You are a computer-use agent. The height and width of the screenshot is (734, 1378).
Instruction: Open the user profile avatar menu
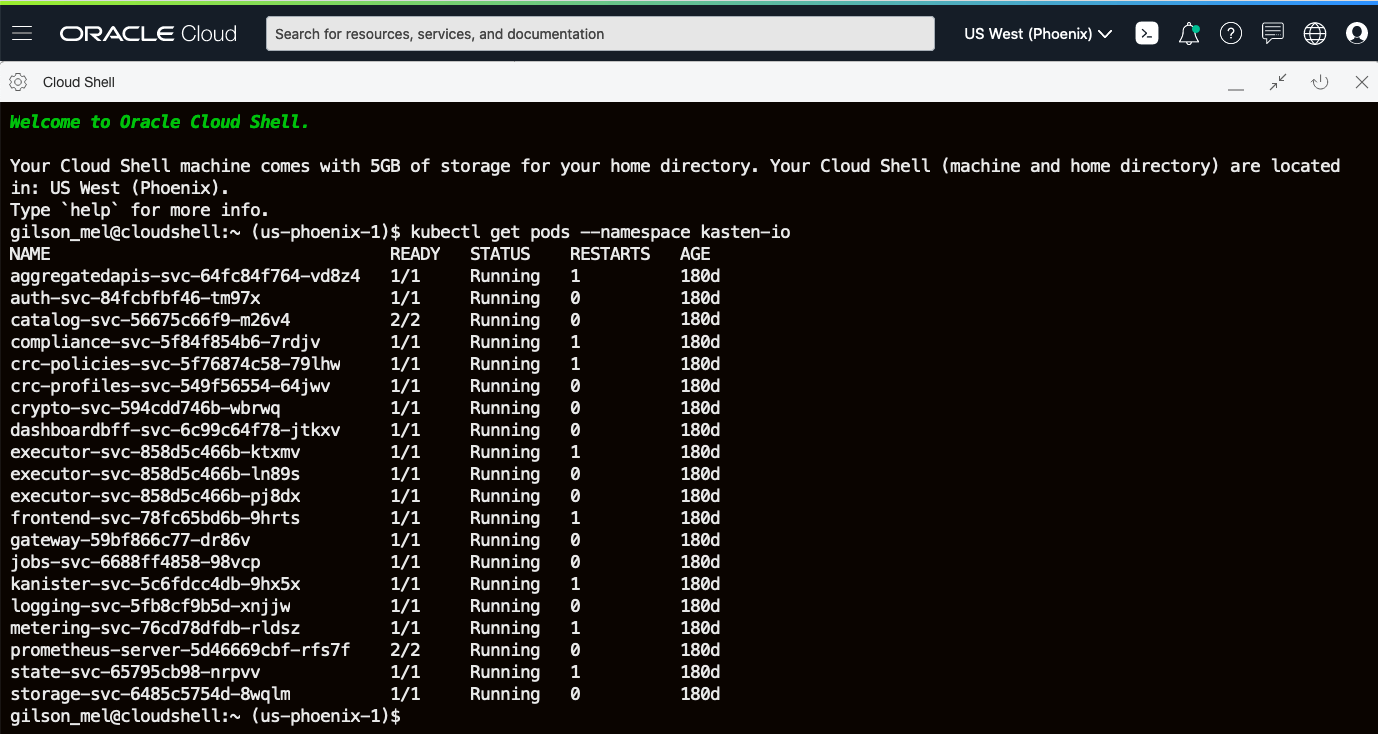coord(1356,33)
